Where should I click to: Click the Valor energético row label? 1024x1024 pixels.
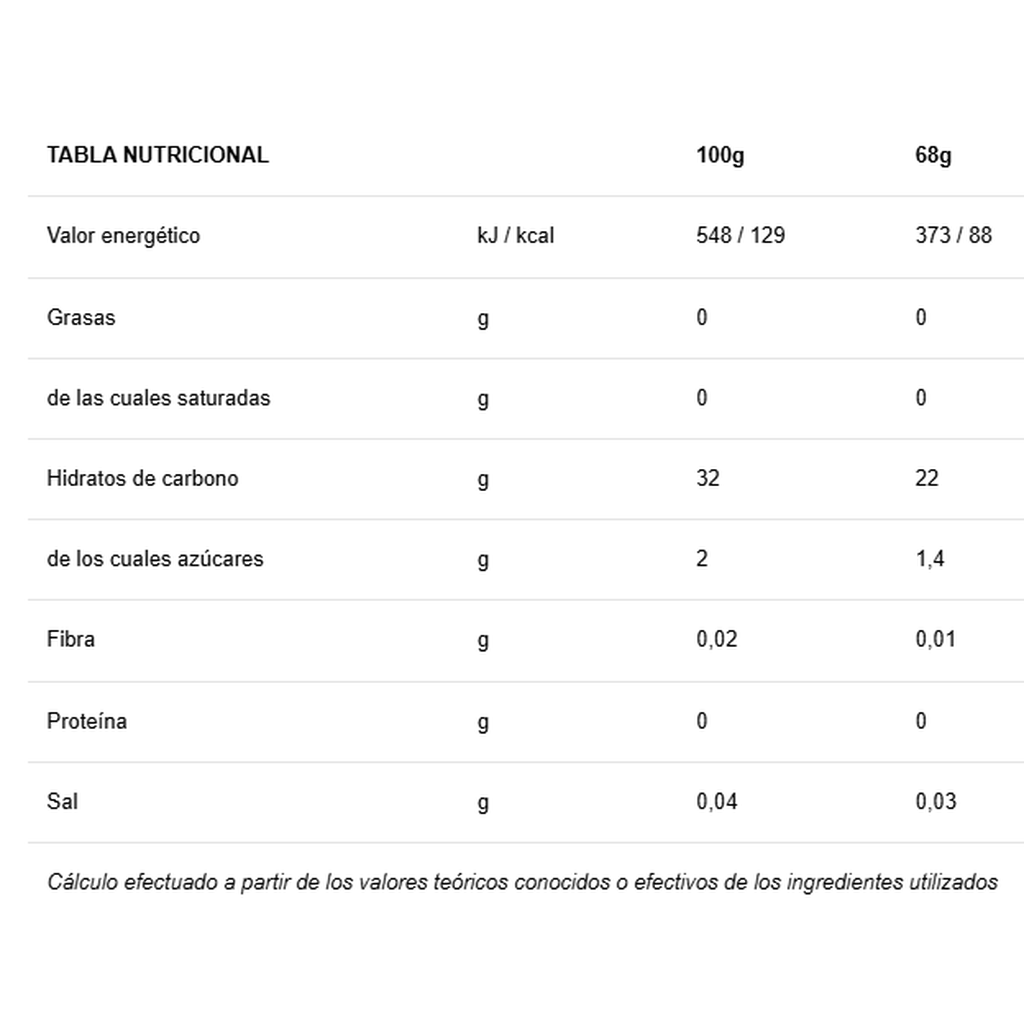coord(123,236)
